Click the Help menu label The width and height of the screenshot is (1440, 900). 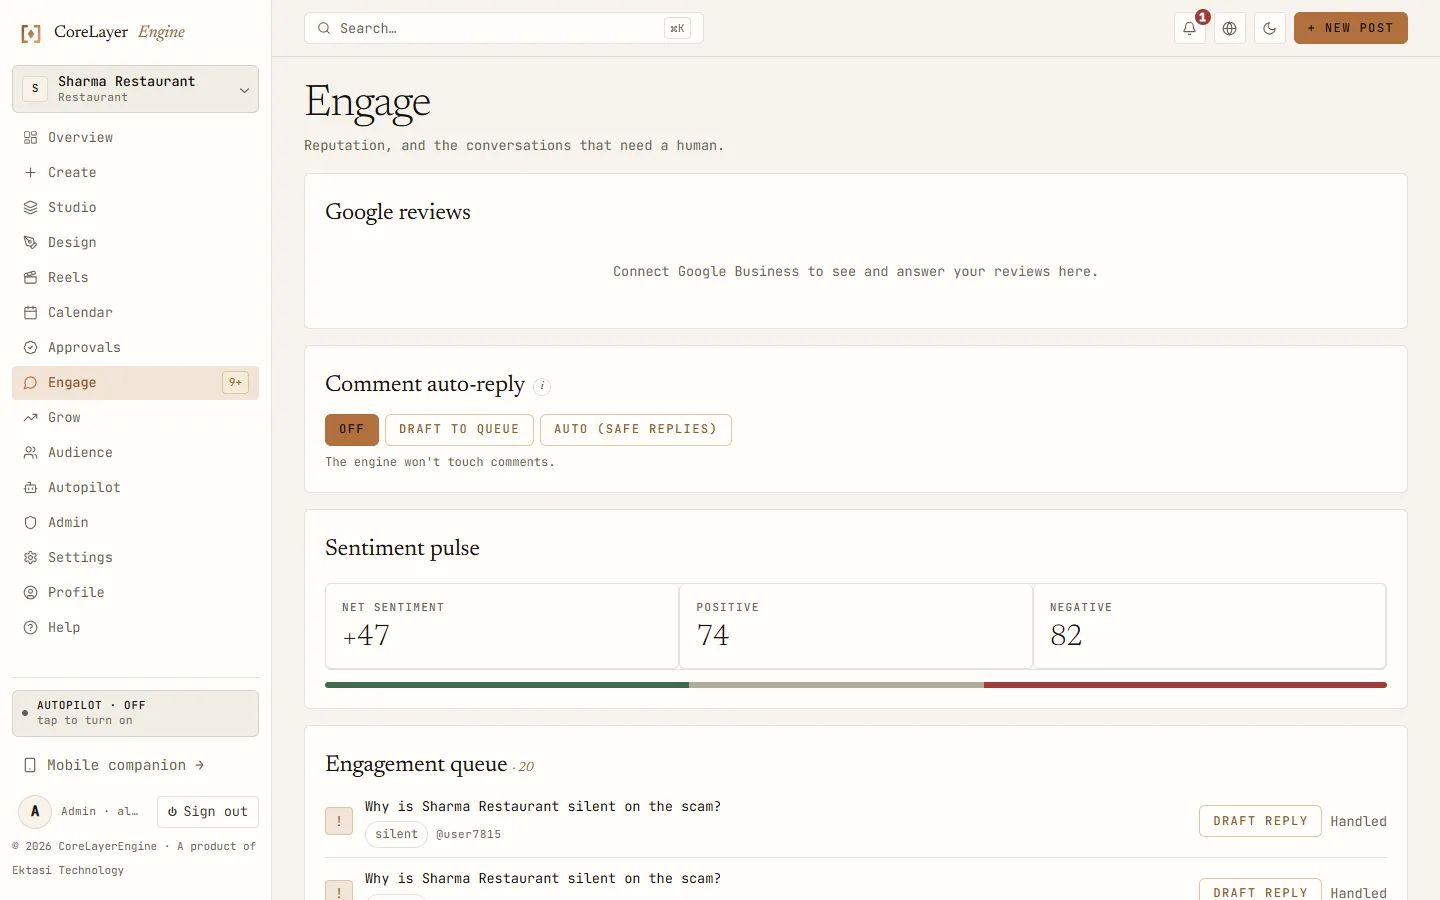[64, 628]
